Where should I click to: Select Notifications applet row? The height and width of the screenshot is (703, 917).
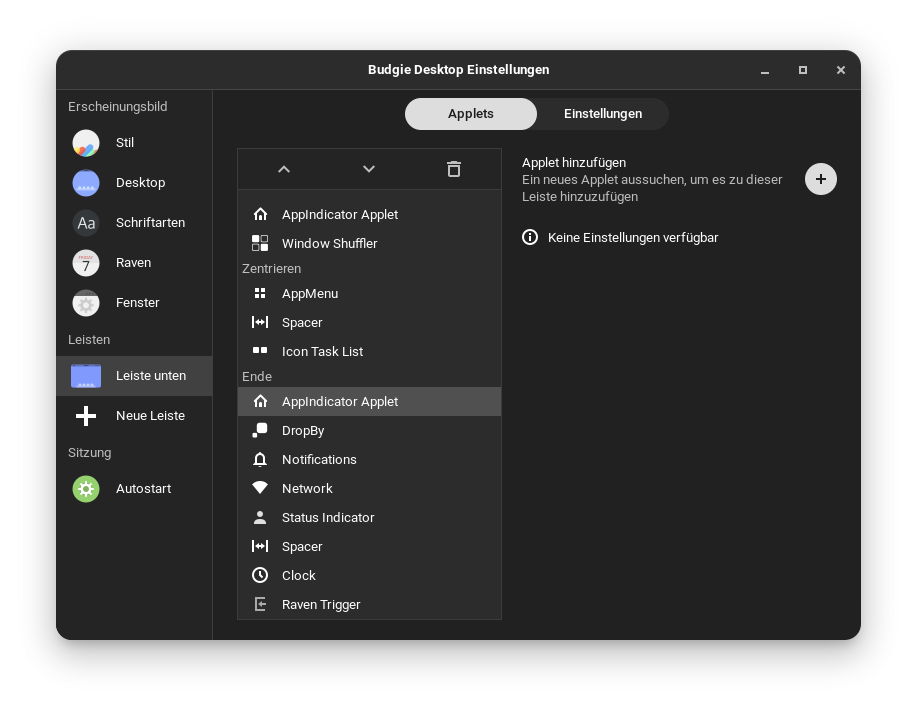369,460
